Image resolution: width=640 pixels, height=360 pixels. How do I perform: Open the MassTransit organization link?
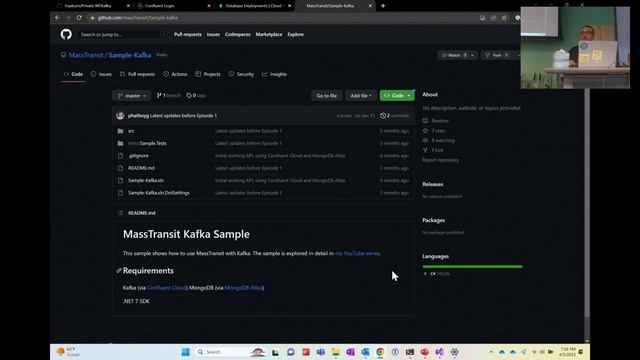pos(86,55)
